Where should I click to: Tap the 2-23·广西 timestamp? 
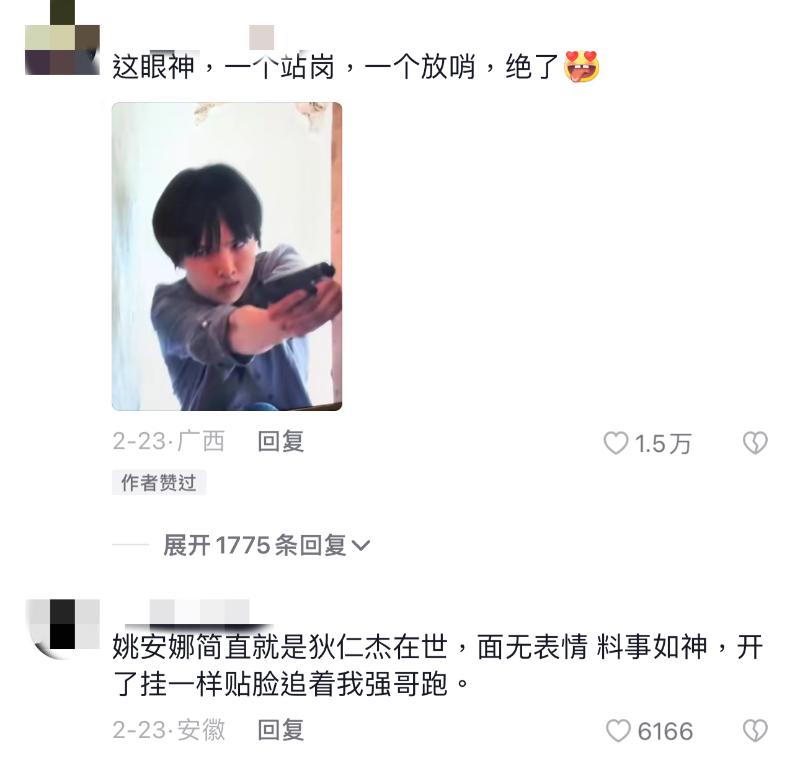(168, 441)
